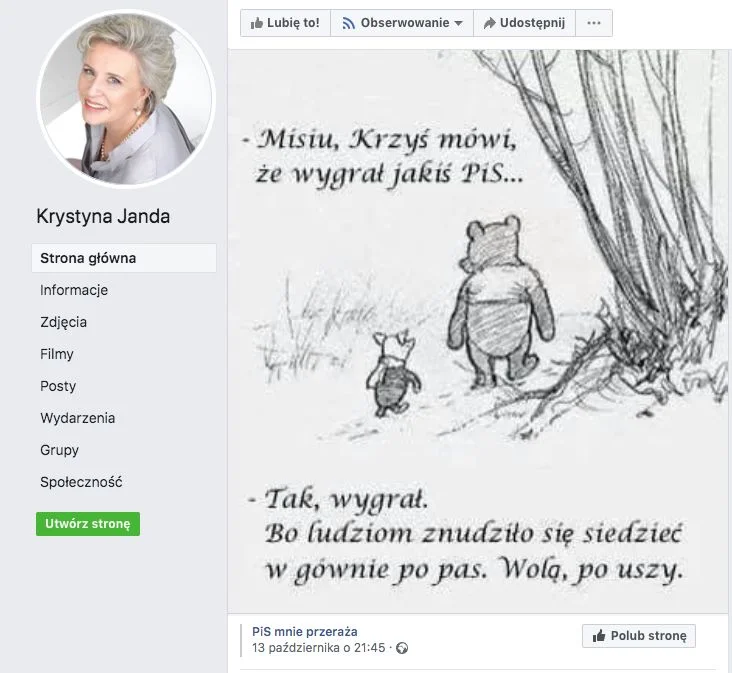Open Informacje section
This screenshot has width=732, height=673.
tap(74, 290)
